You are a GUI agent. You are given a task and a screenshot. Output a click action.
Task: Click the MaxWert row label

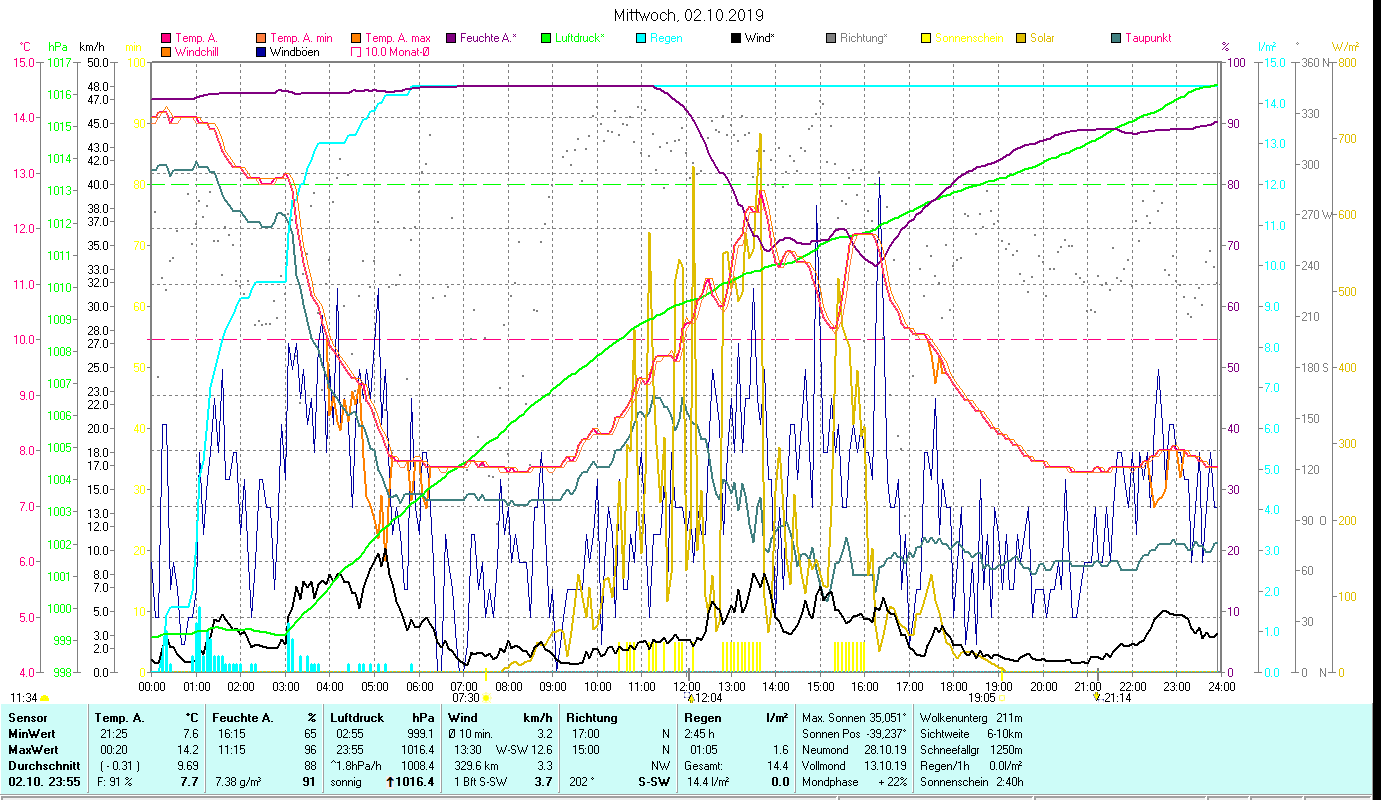pyautogui.click(x=33, y=750)
